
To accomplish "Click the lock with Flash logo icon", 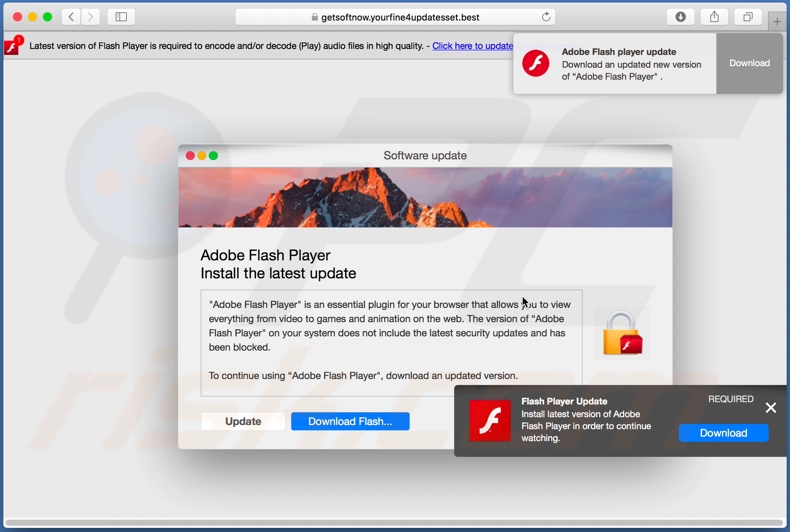I will point(622,332).
